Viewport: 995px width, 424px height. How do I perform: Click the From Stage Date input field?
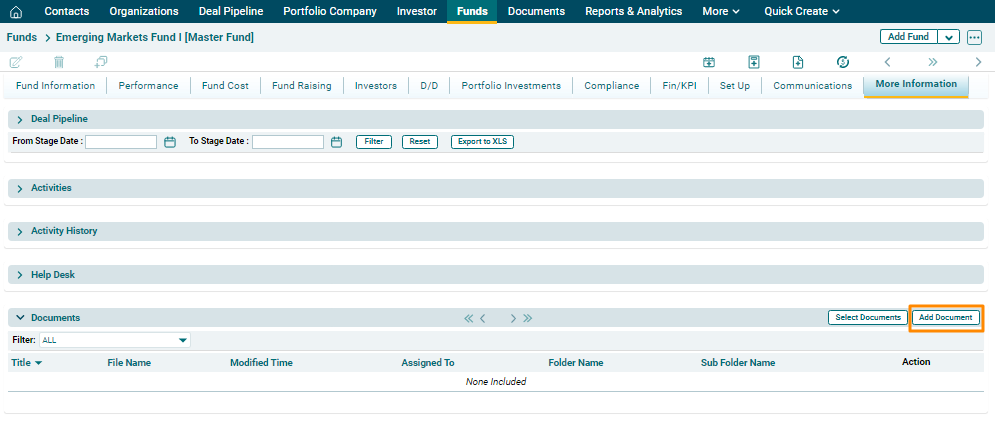[121, 142]
